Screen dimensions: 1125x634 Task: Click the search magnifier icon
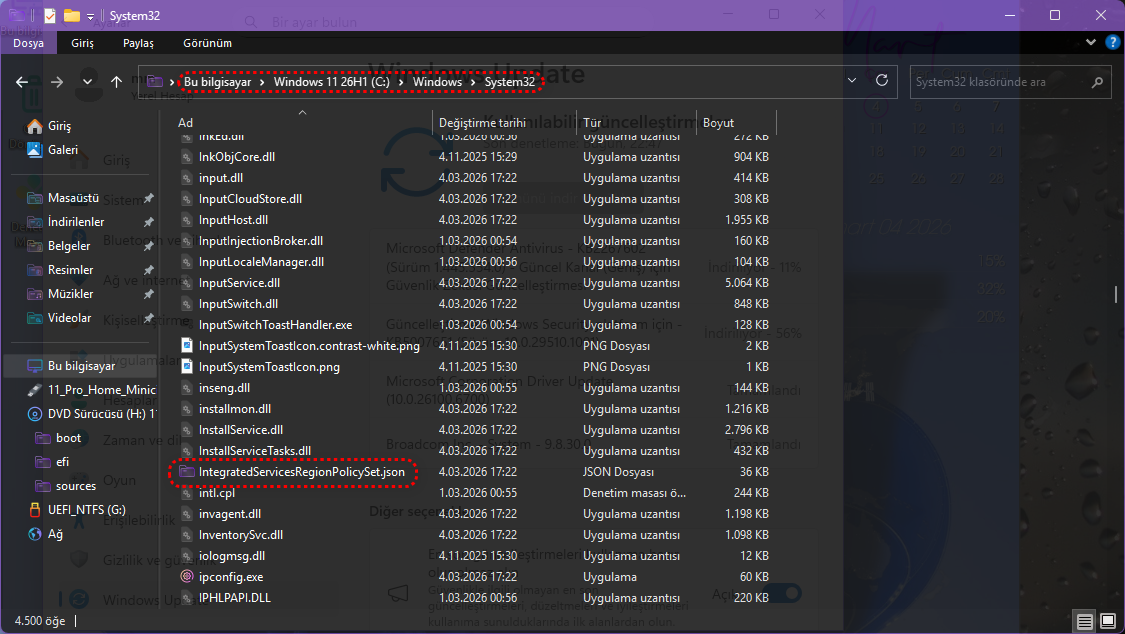tap(1097, 82)
